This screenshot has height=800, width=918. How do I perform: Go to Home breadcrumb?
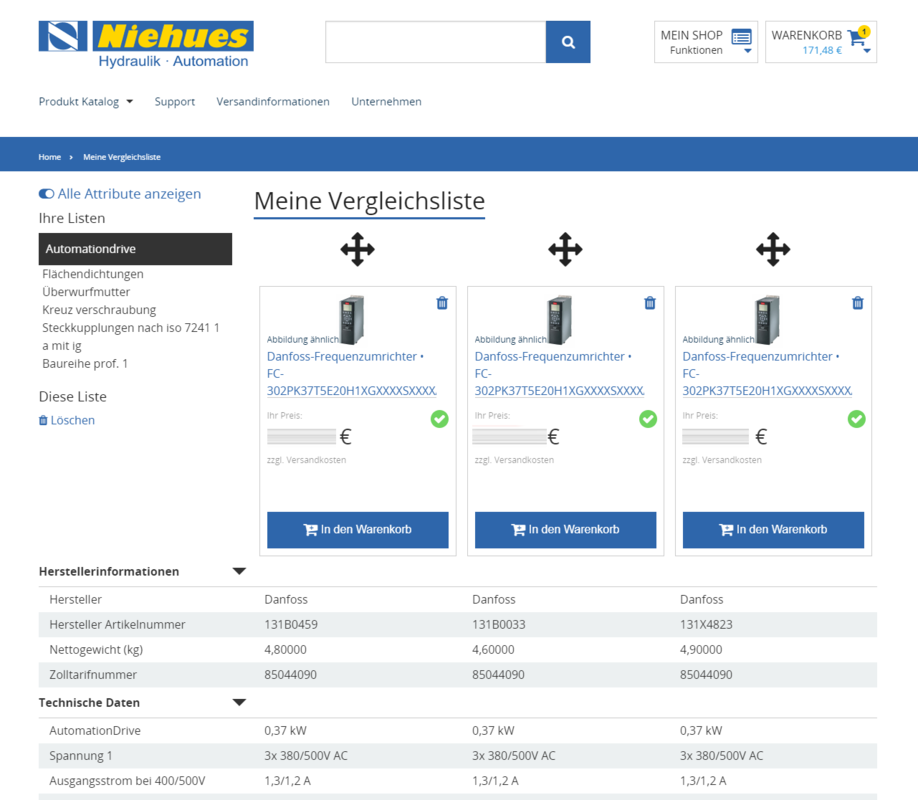coord(50,157)
